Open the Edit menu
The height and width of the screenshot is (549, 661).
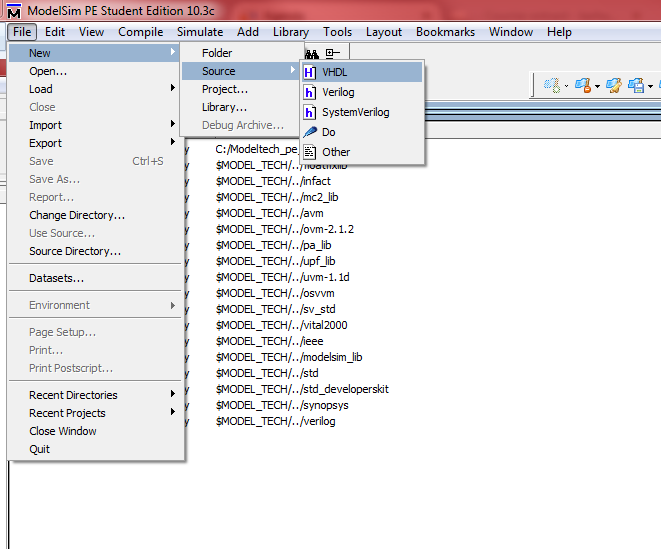pos(55,32)
